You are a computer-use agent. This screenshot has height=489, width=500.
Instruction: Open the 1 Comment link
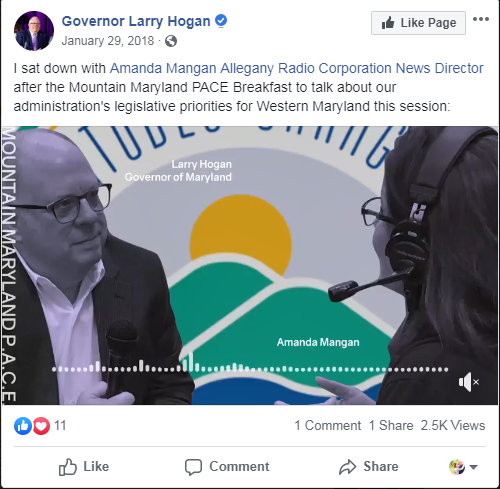tap(328, 426)
